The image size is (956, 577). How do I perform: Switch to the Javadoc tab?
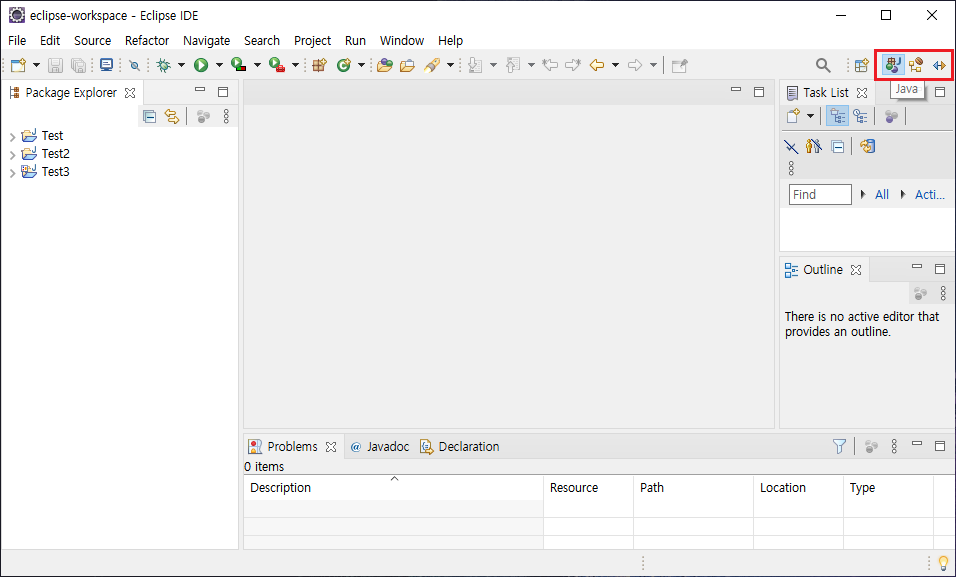380,446
